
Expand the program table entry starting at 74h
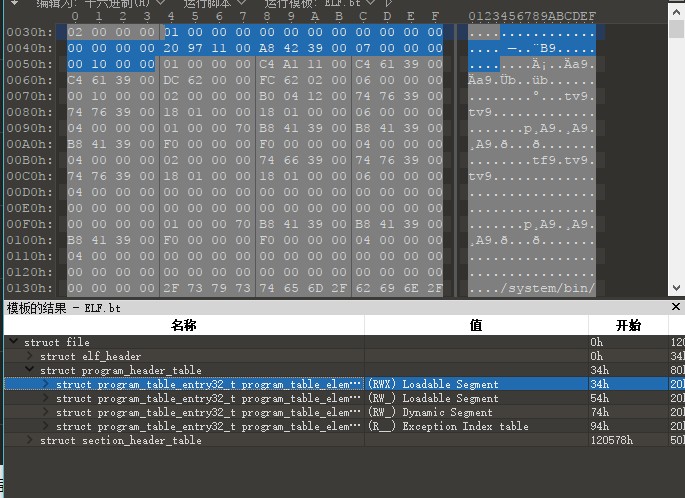[46, 412]
